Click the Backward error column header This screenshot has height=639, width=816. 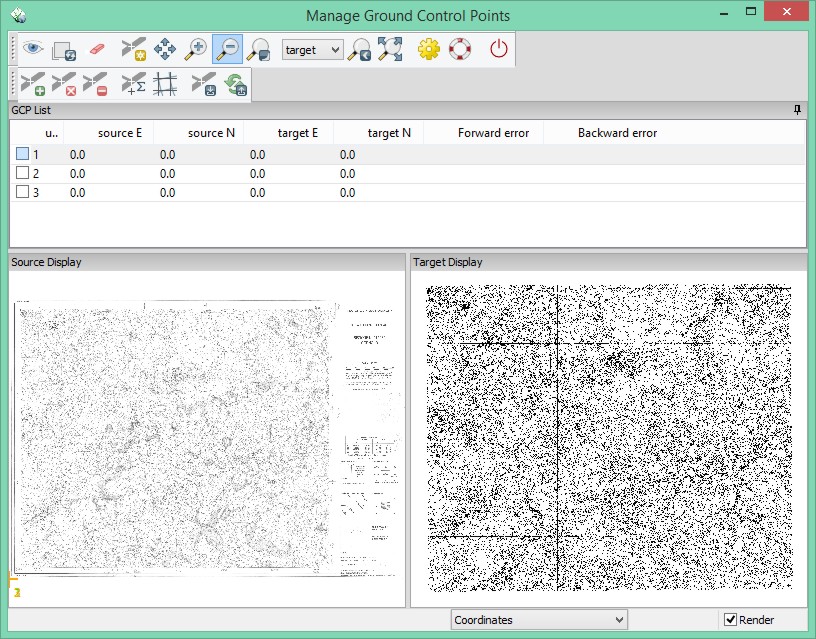click(618, 133)
